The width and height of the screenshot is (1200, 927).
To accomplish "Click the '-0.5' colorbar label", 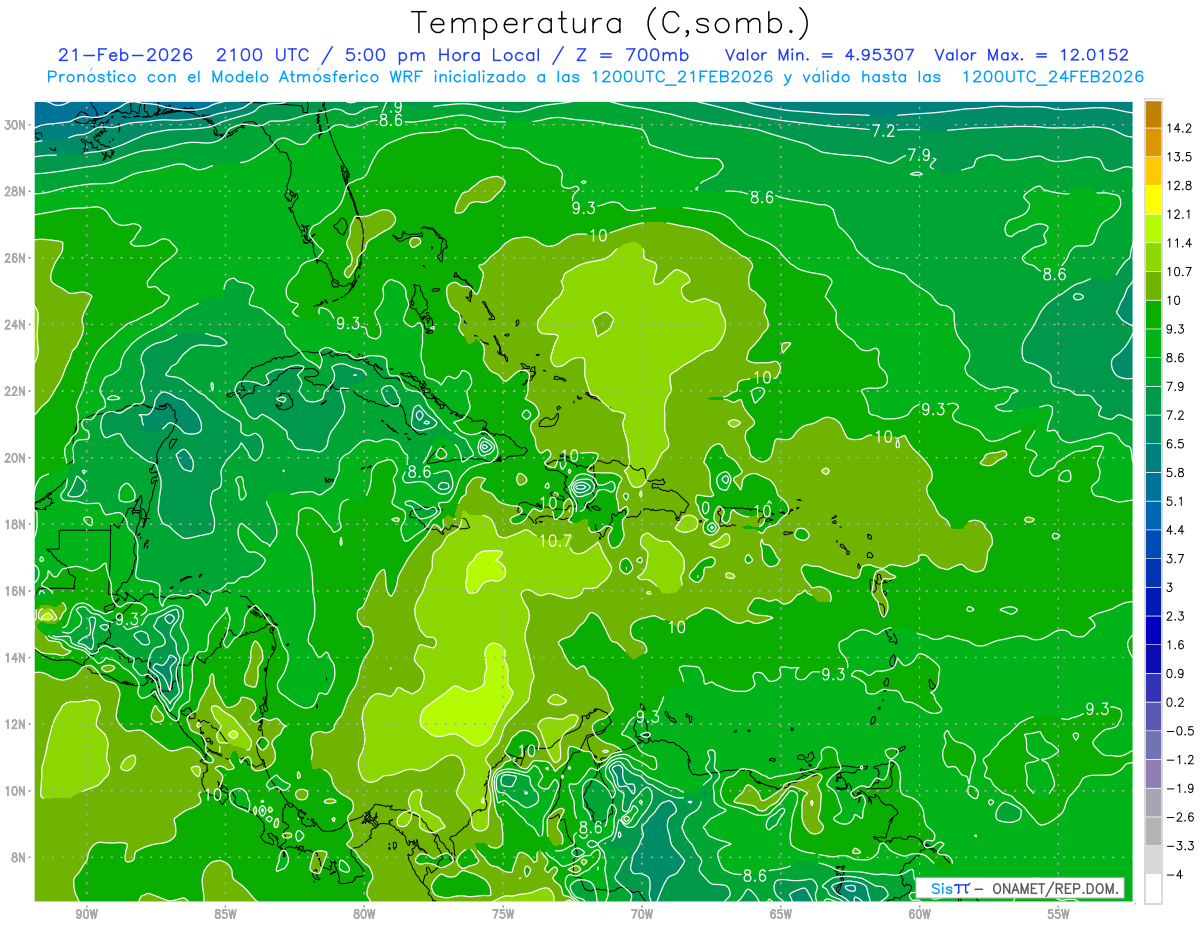I will (x=1180, y=730).
